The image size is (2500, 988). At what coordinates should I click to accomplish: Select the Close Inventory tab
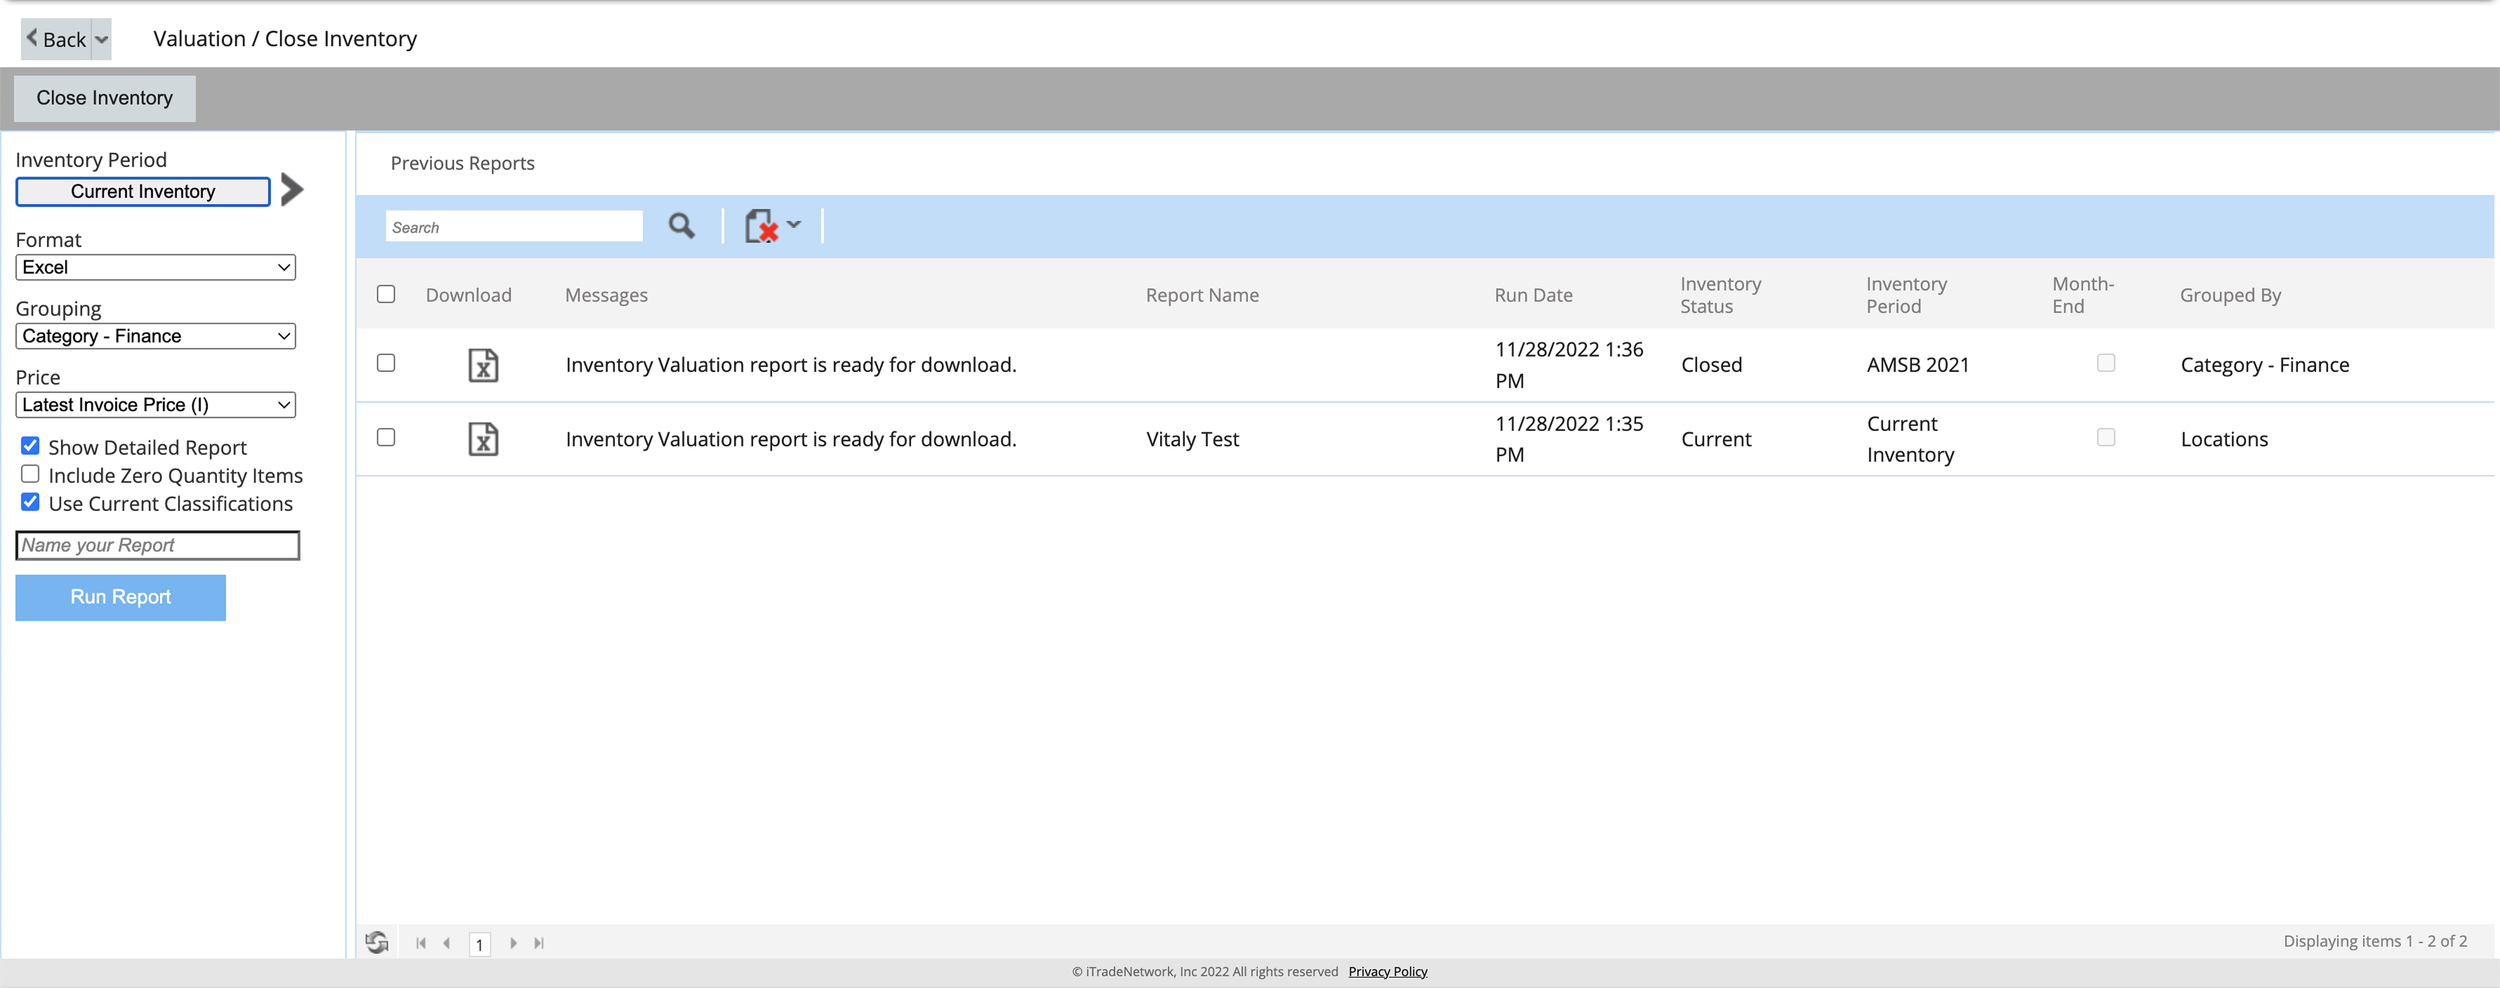(x=105, y=98)
